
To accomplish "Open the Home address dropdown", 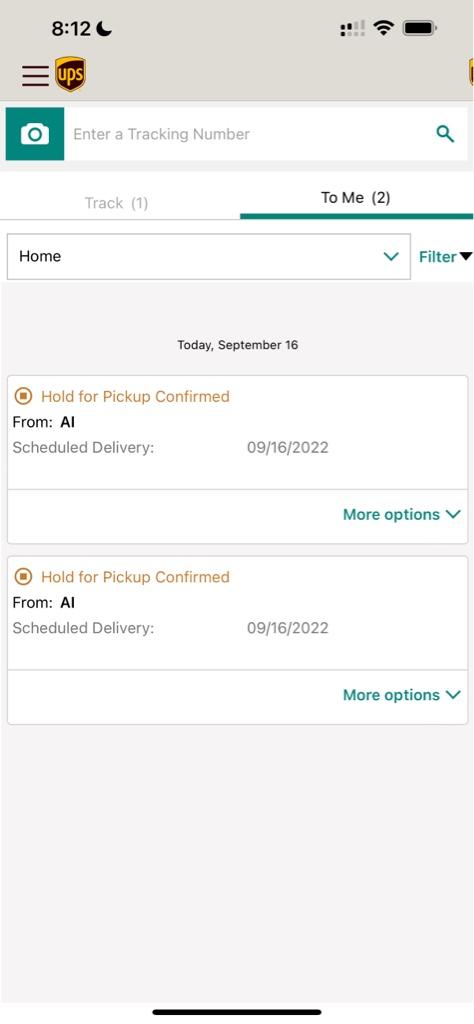I will [209, 257].
